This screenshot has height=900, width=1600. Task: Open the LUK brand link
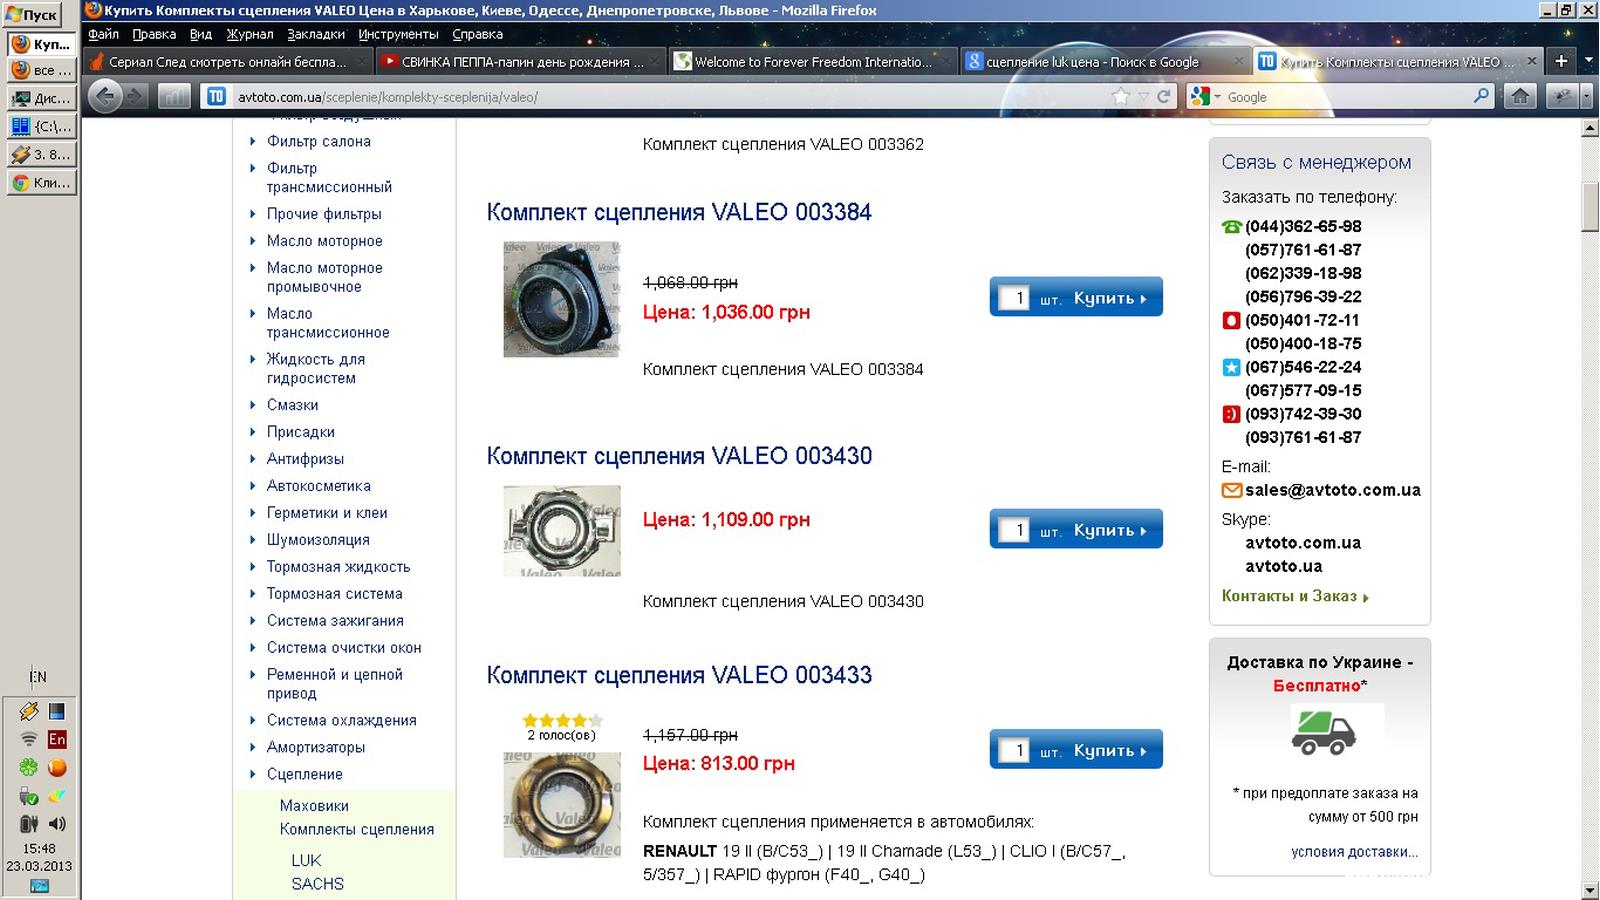(x=306, y=860)
